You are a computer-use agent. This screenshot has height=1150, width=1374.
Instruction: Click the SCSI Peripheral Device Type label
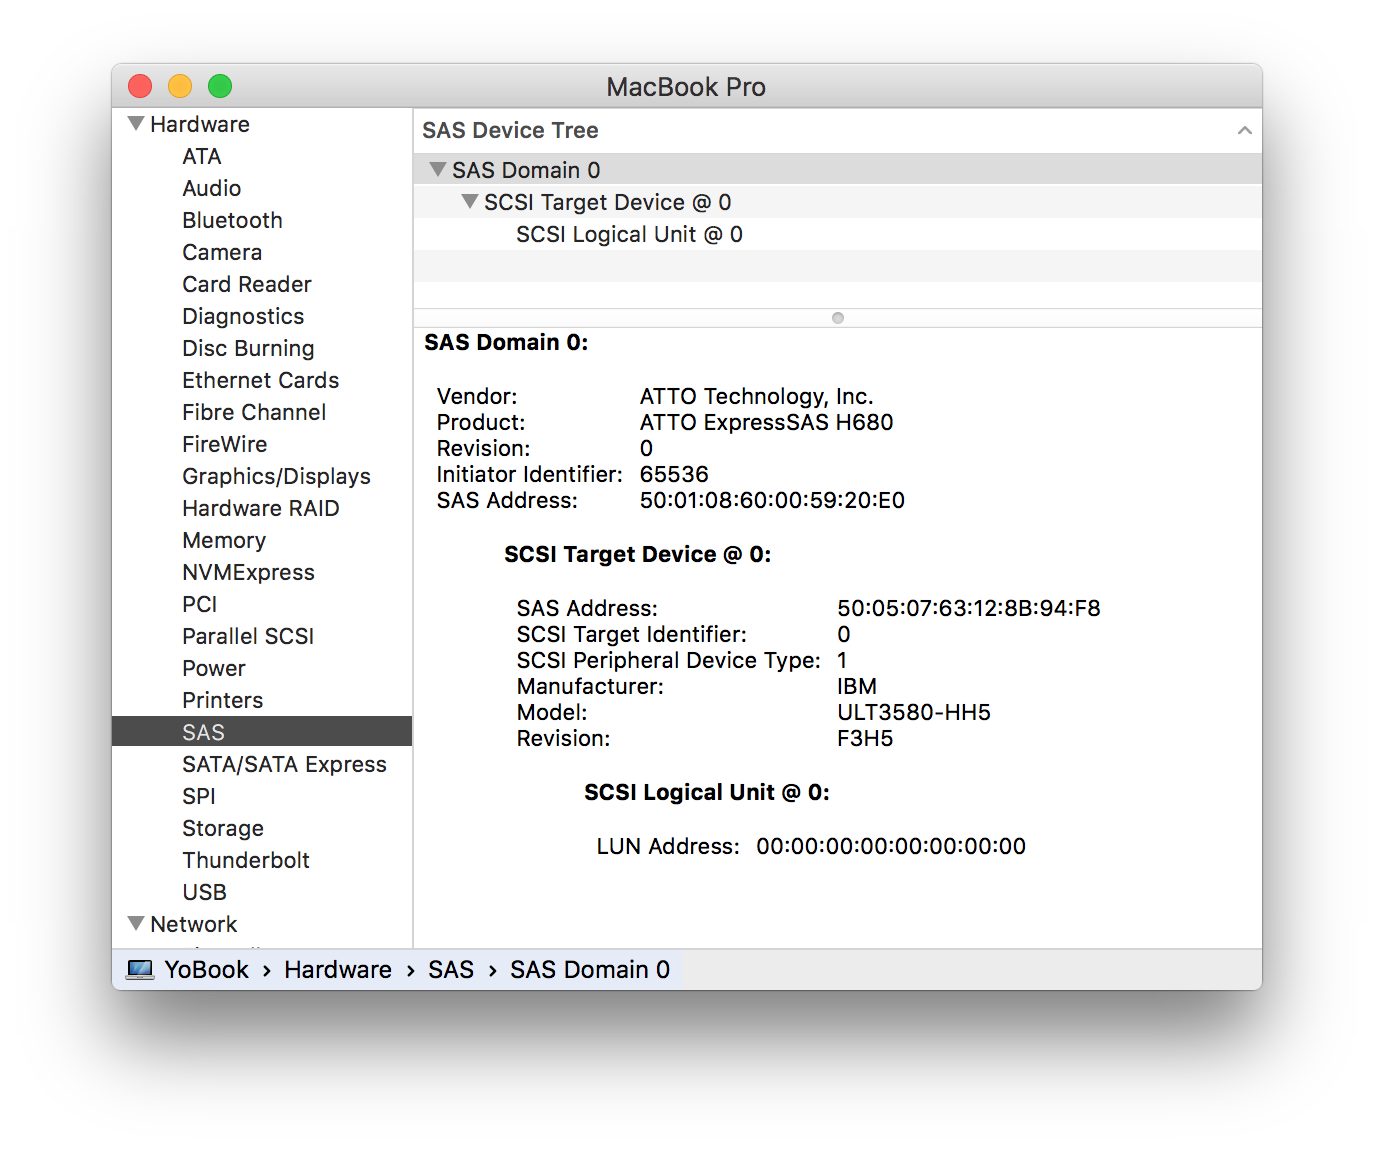pyautogui.click(x=669, y=660)
